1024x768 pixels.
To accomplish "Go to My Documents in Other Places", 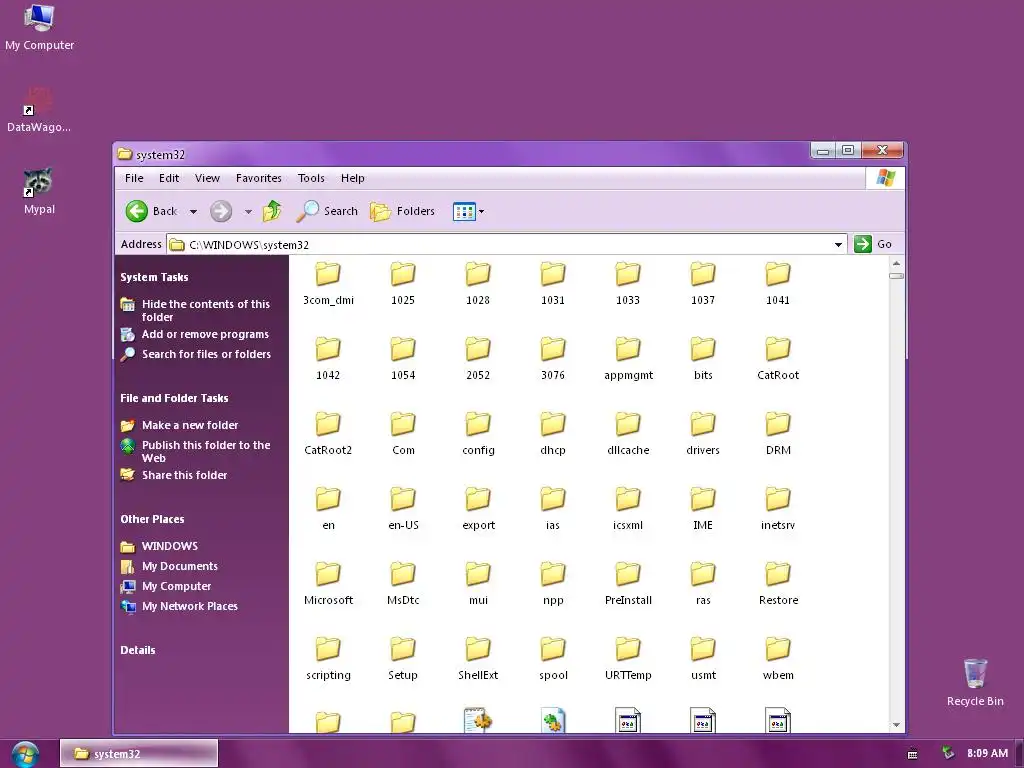I will [x=180, y=566].
